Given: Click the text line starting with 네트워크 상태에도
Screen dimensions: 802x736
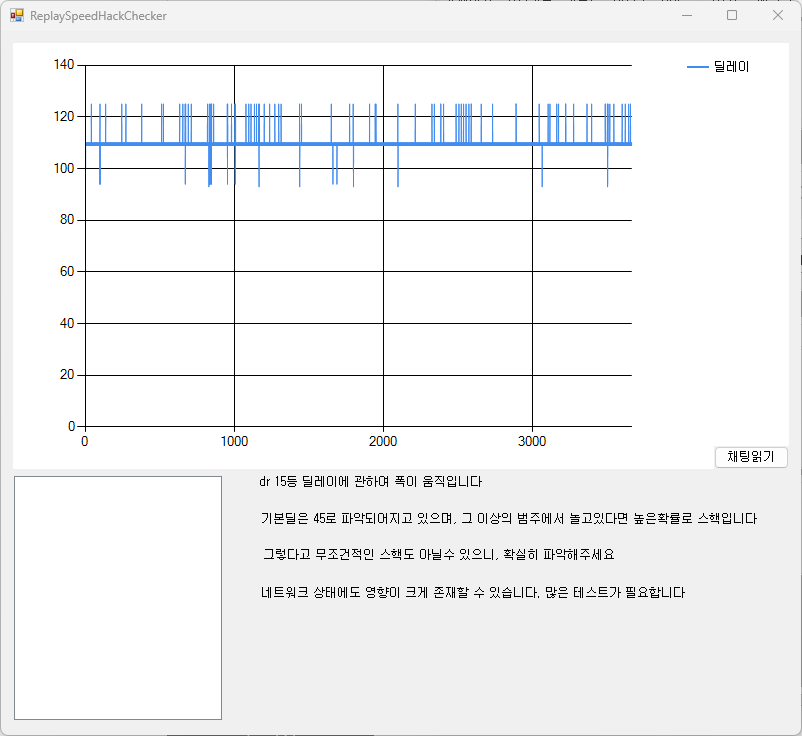Looking at the screenshot, I should click(472, 592).
